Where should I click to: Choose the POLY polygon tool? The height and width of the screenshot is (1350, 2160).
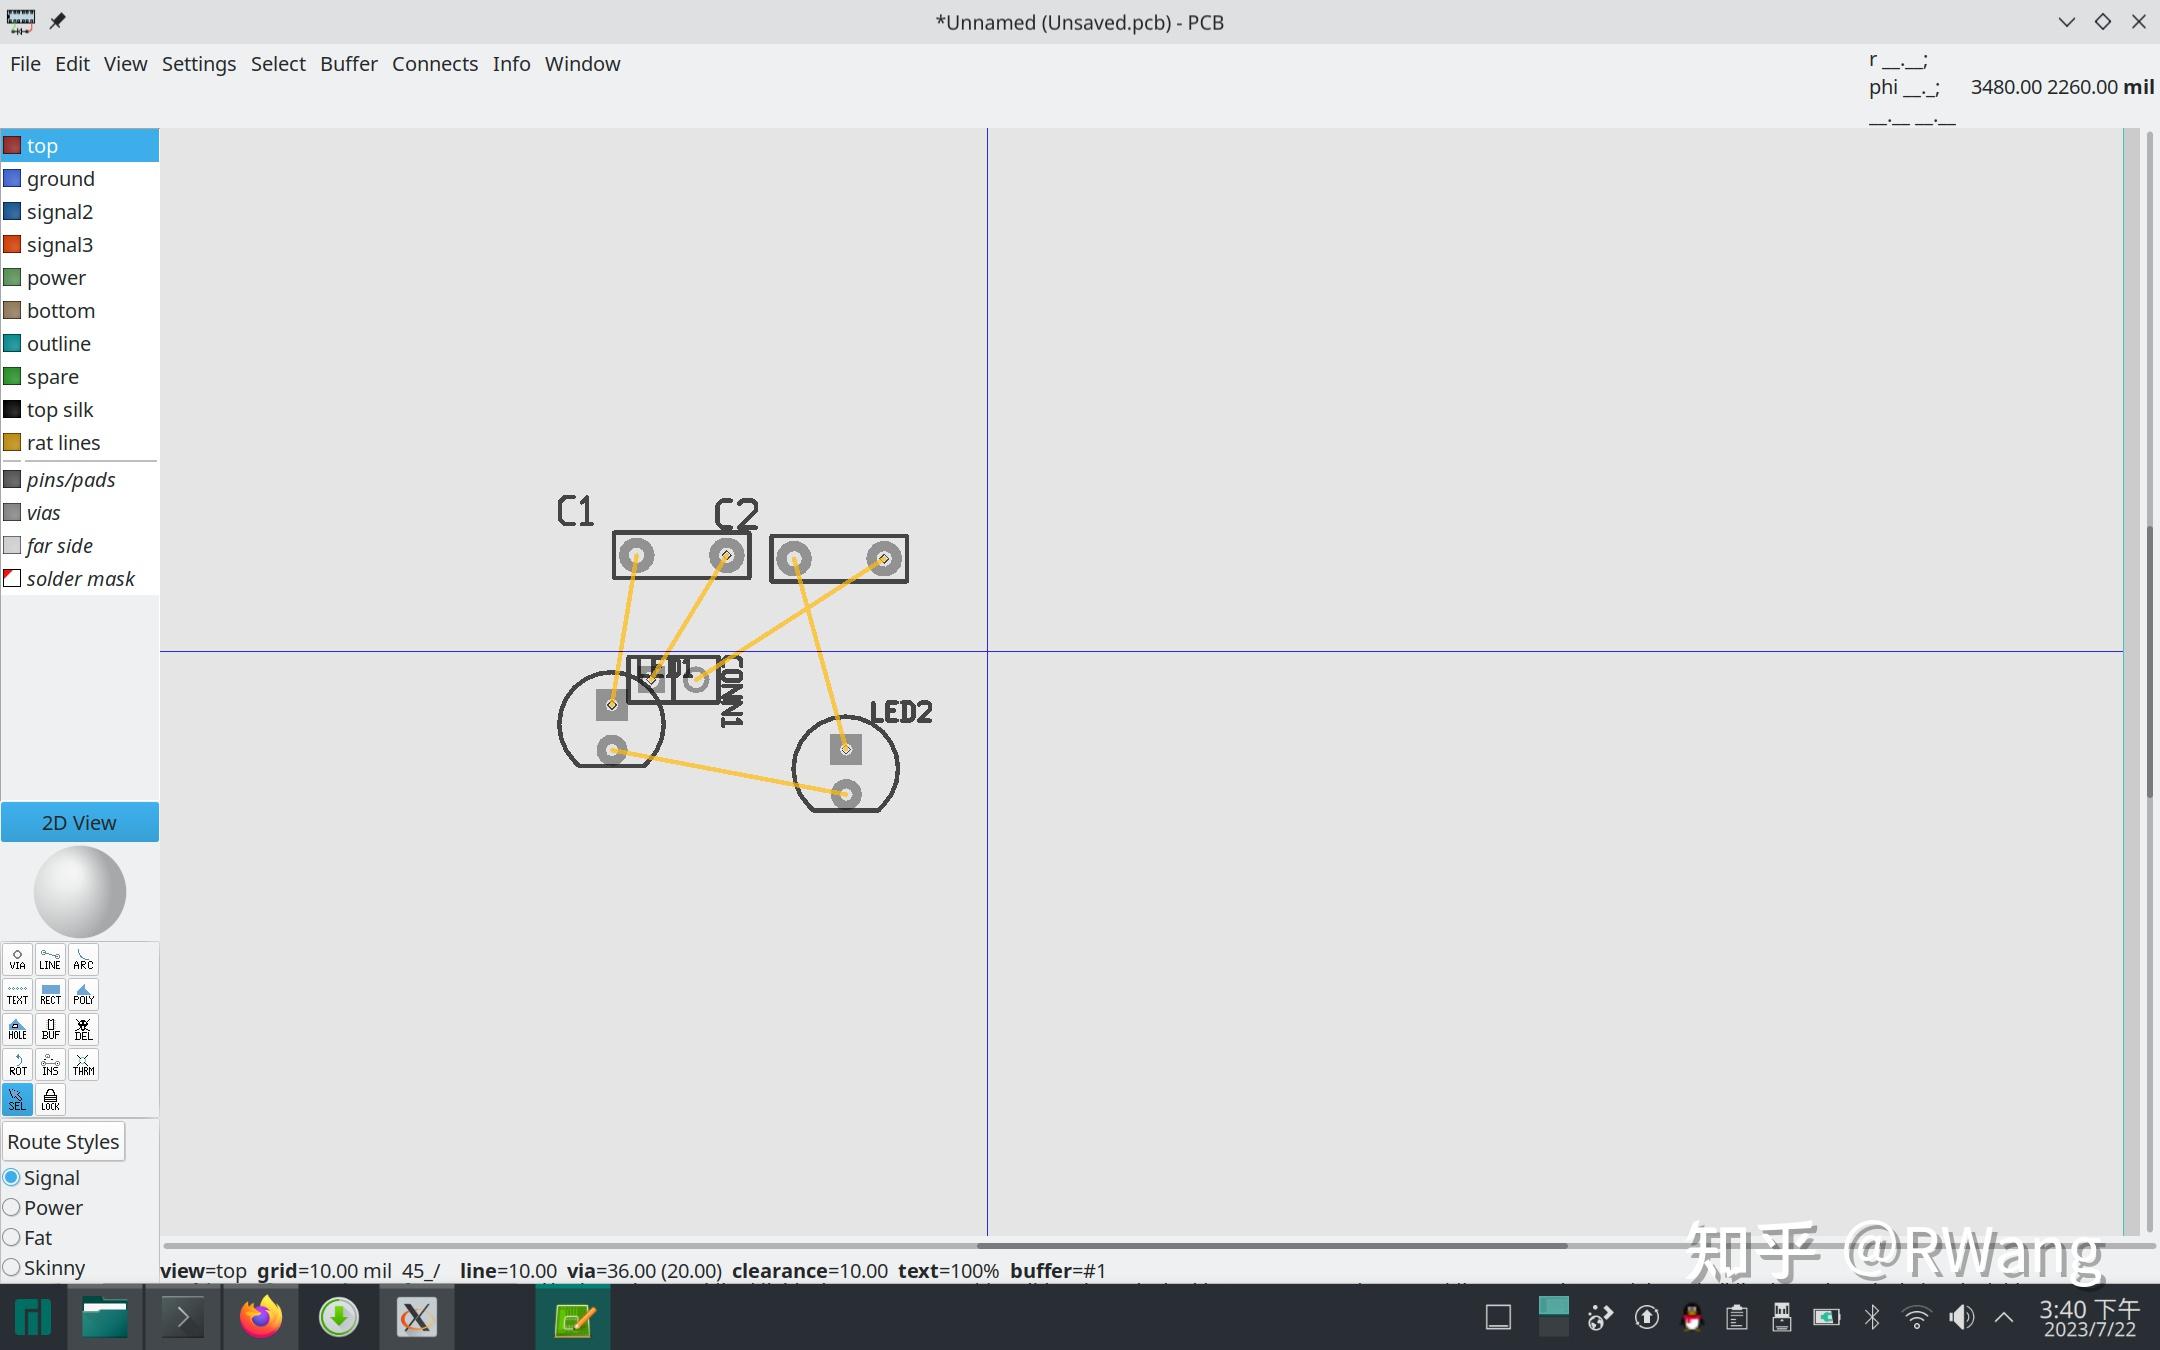[83, 995]
